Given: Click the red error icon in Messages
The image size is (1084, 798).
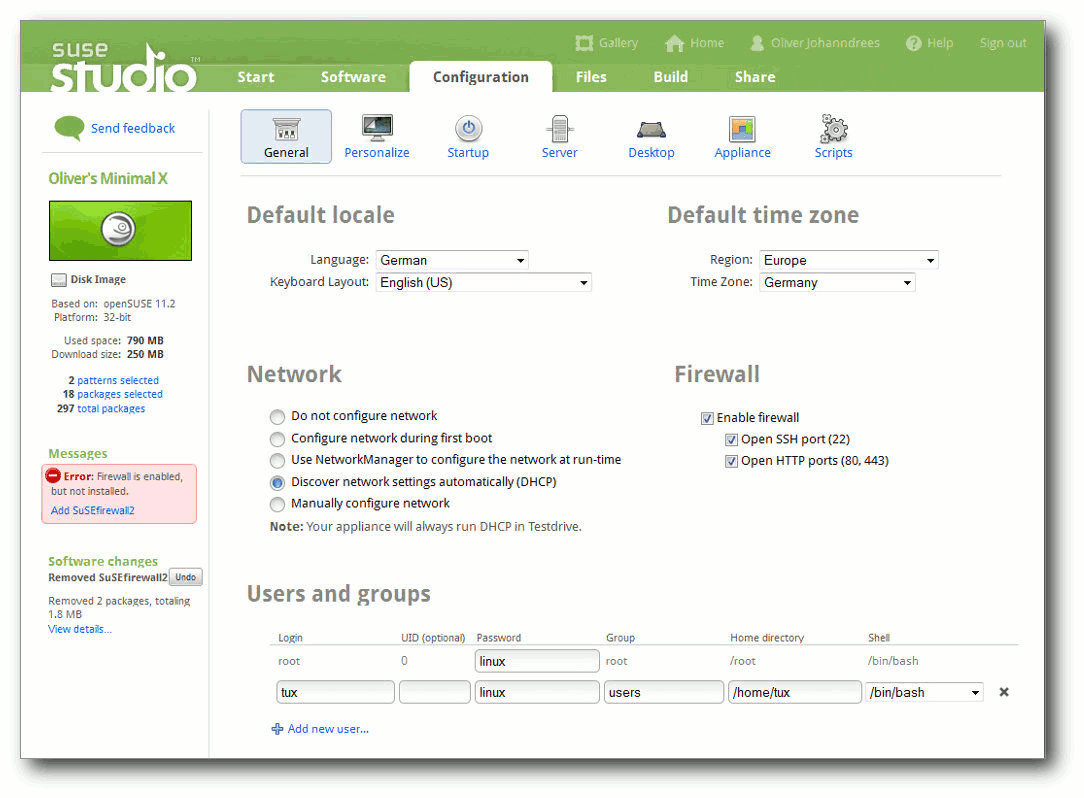Looking at the screenshot, I should coord(53,476).
